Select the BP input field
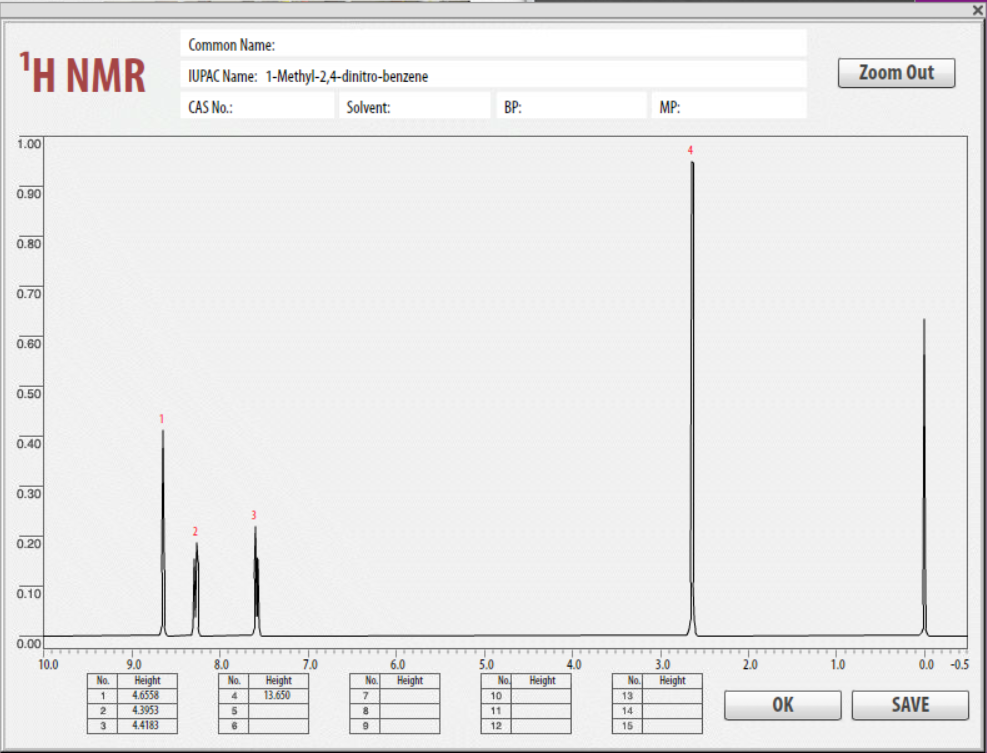Viewport: 987px width, 753px height. coord(571,104)
